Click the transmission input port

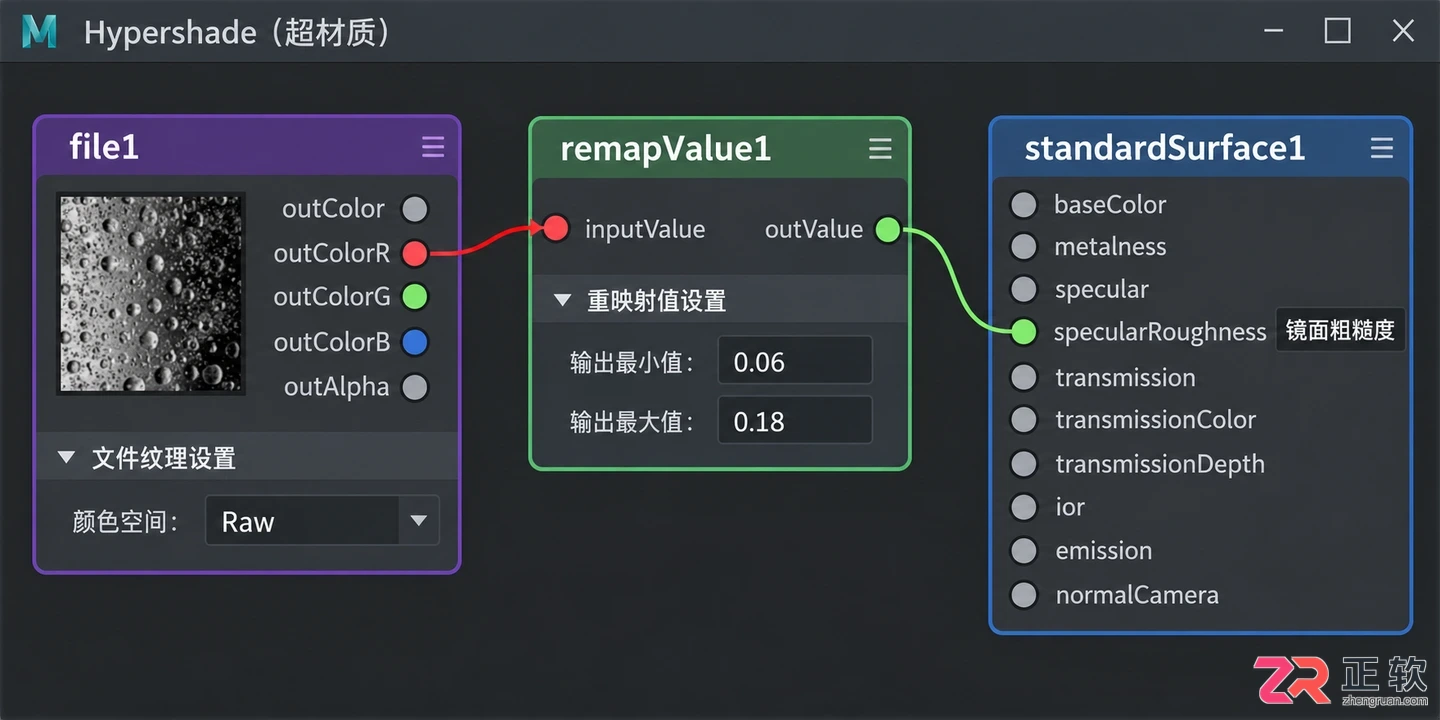1024,377
